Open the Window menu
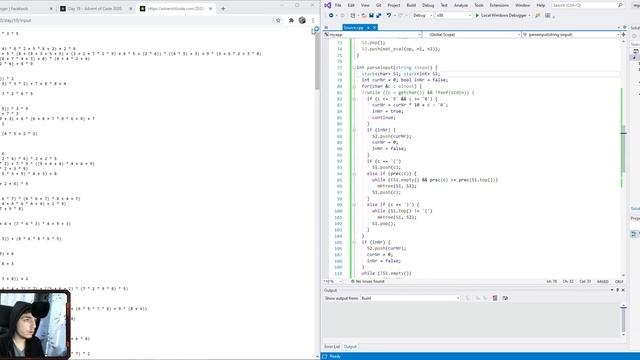Screen dimensions: 640x360 [522, 5]
